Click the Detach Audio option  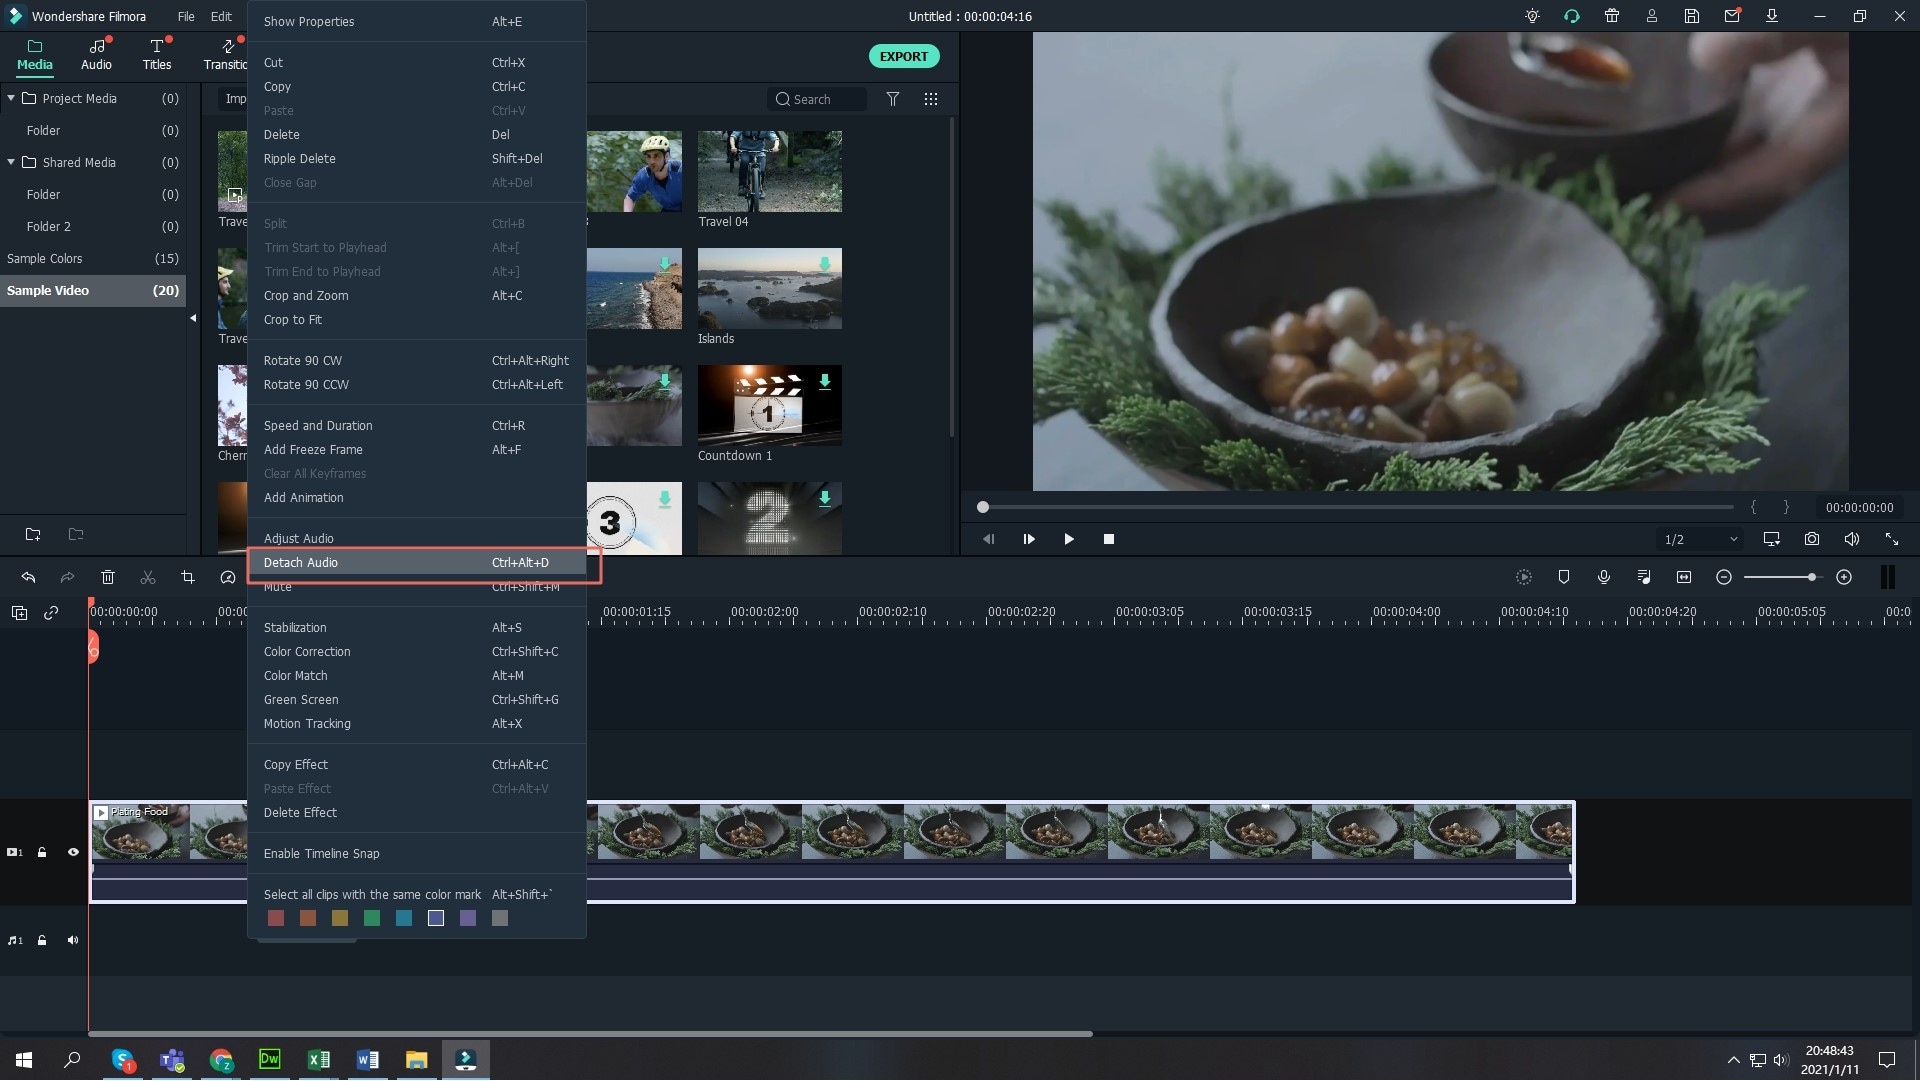(299, 562)
